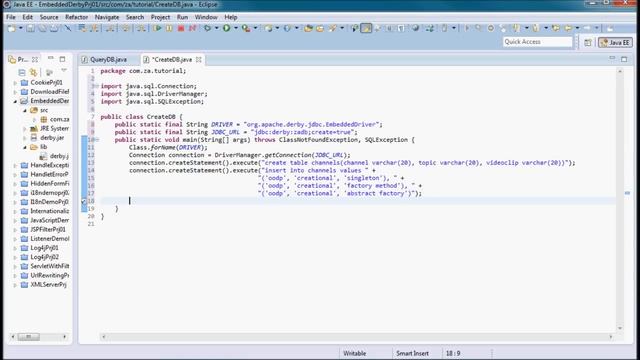Open the Navigate menu
This screenshot has width=640, height=360.
pos(107,17)
